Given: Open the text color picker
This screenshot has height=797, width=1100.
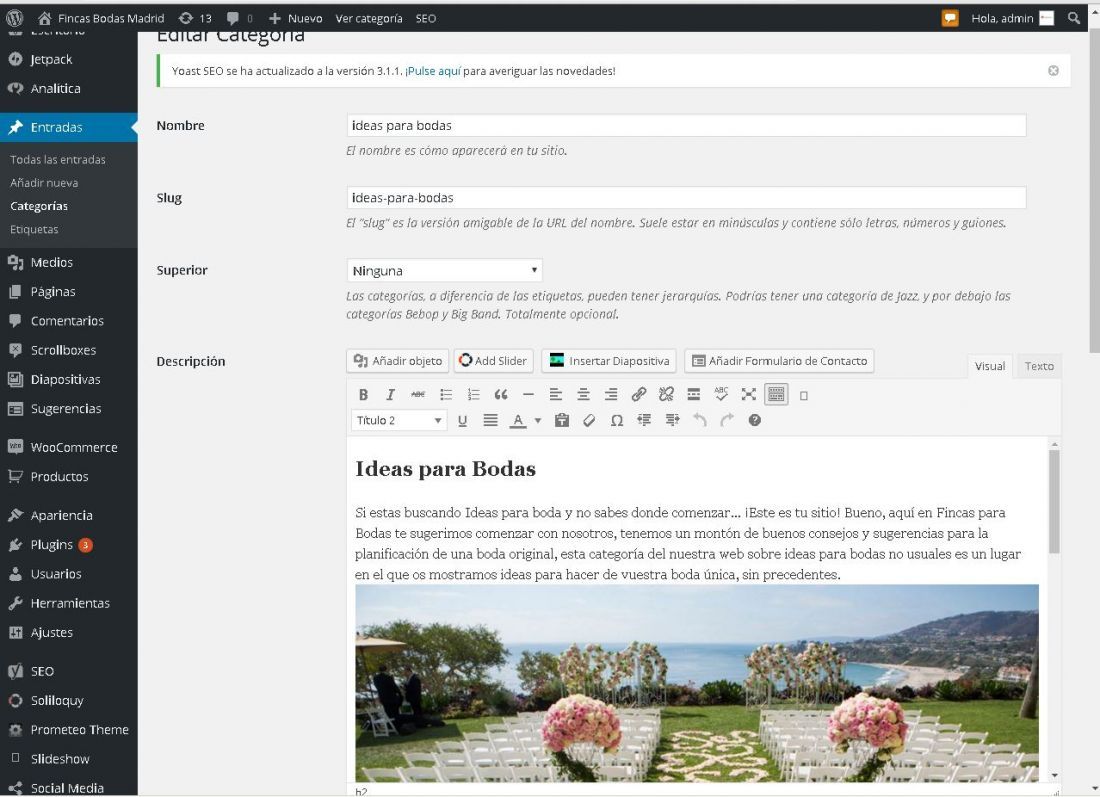Looking at the screenshot, I should coord(518,420).
